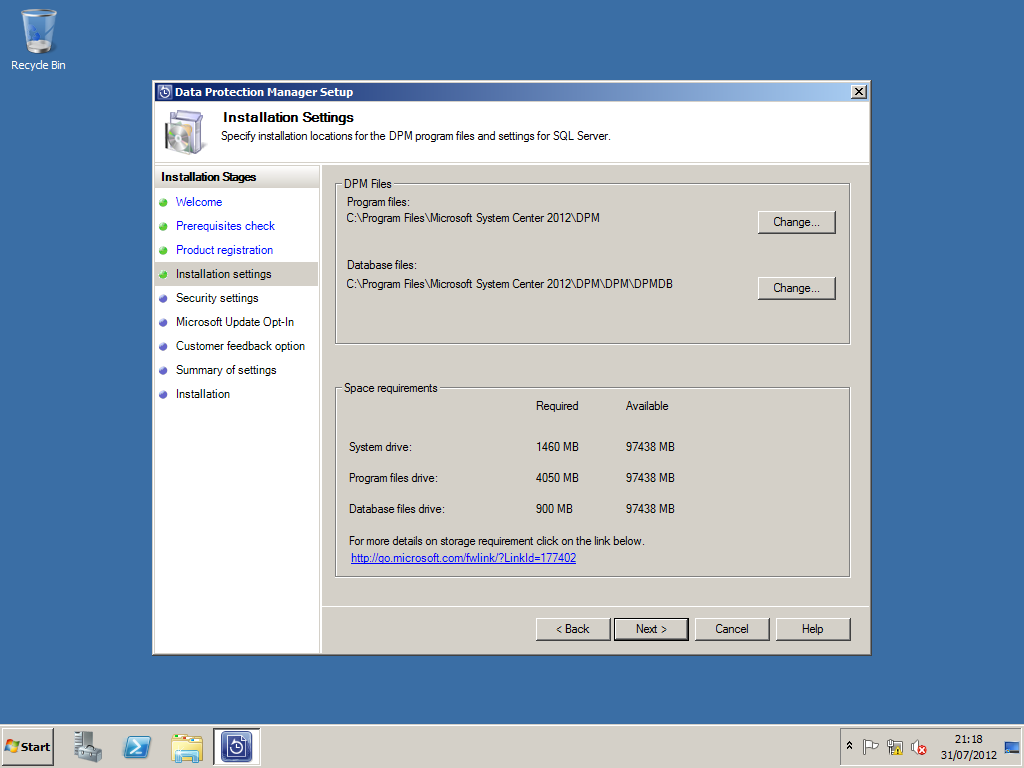Click the database path ending in DPMDB
The width and height of the screenshot is (1024, 768).
[509, 284]
